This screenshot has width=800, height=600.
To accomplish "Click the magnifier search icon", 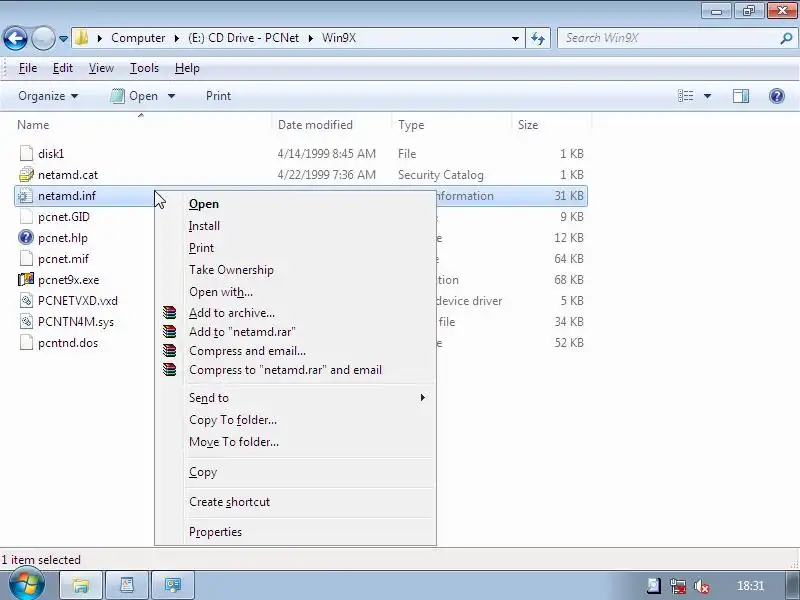I will 786,38.
